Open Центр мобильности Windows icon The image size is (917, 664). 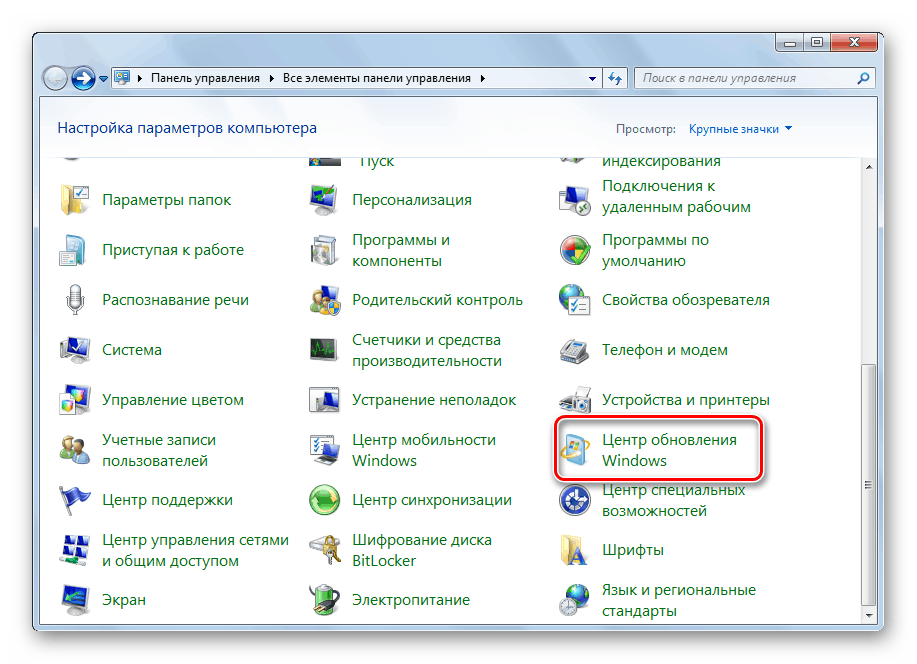coord(325,450)
